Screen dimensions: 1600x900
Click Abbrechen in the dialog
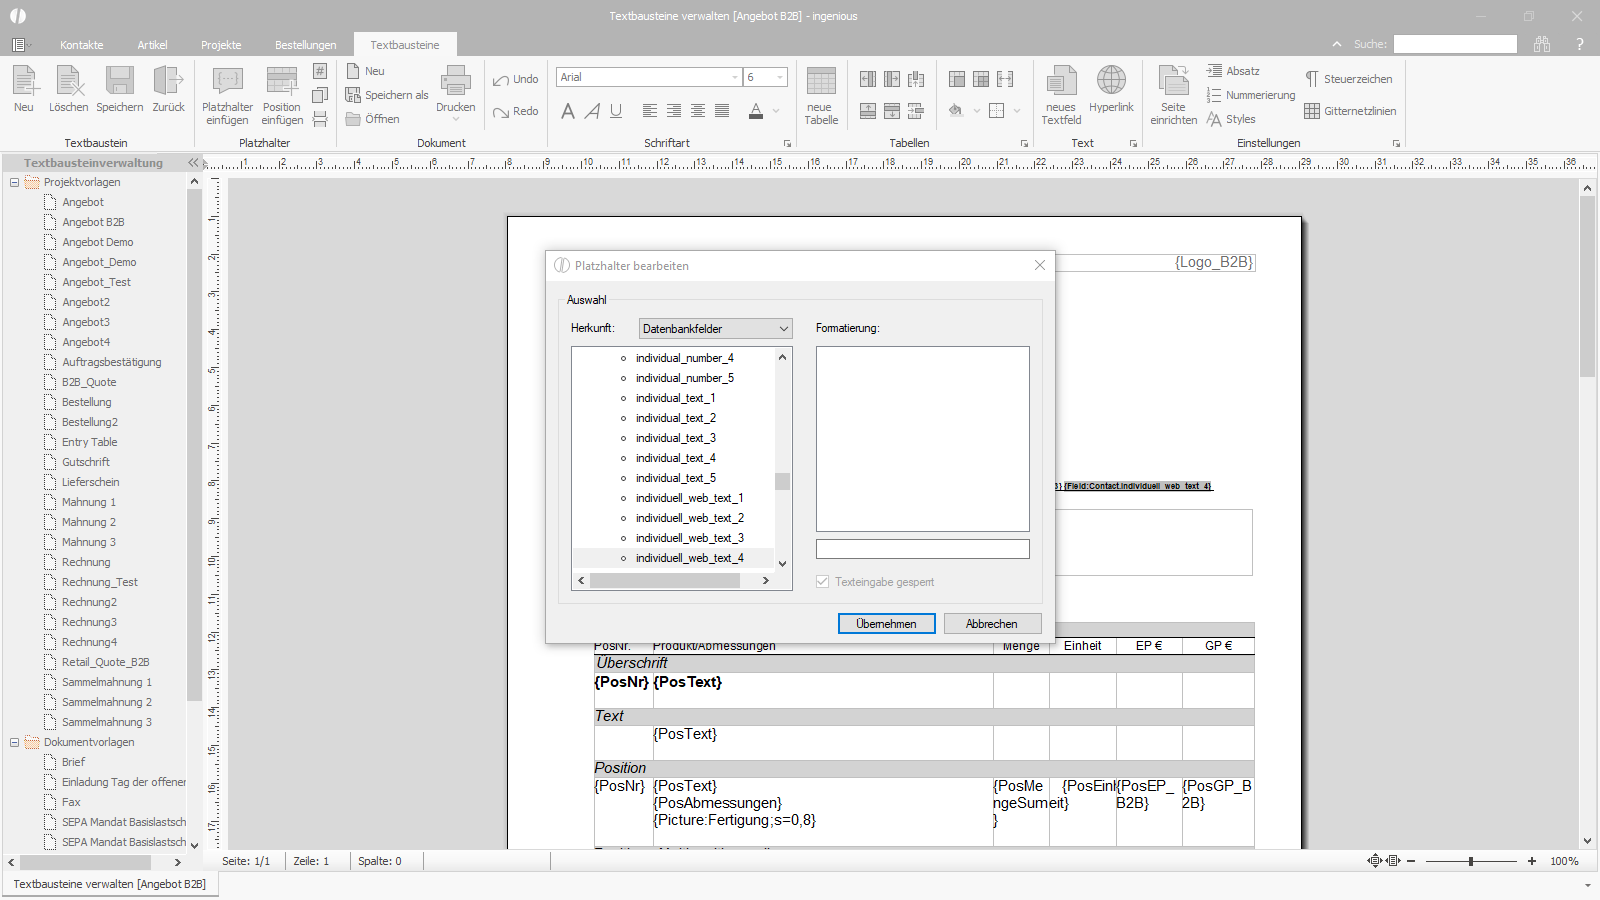[992, 623]
